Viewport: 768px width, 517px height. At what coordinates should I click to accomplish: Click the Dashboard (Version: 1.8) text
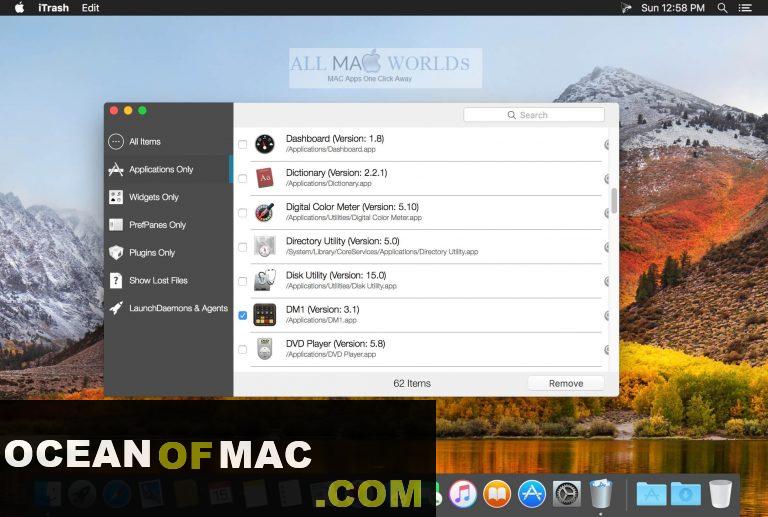[335, 139]
